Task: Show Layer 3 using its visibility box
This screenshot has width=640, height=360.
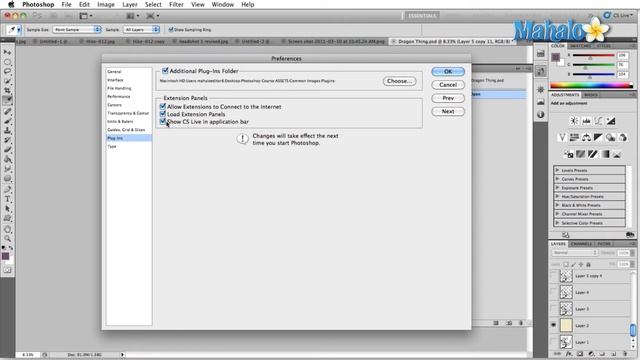Action: [553, 309]
